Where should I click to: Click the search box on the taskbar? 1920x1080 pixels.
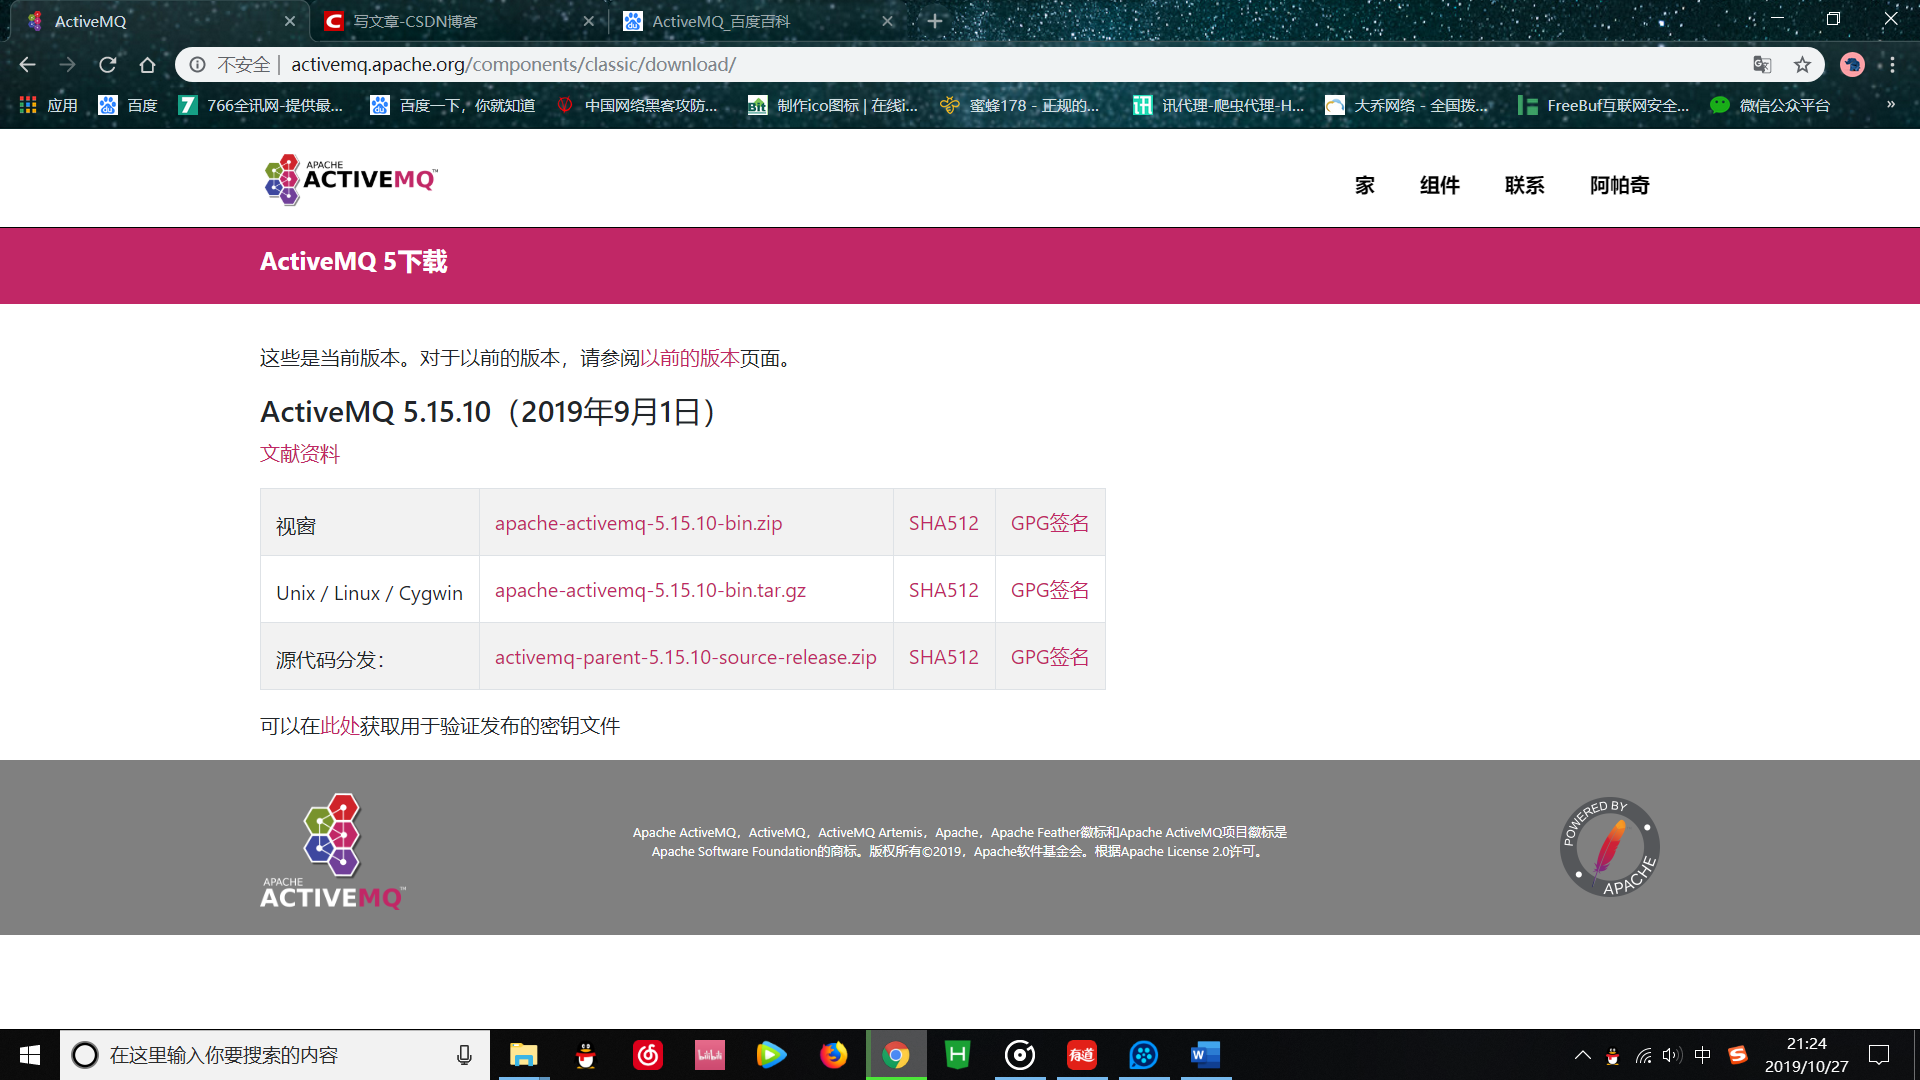(270, 1055)
